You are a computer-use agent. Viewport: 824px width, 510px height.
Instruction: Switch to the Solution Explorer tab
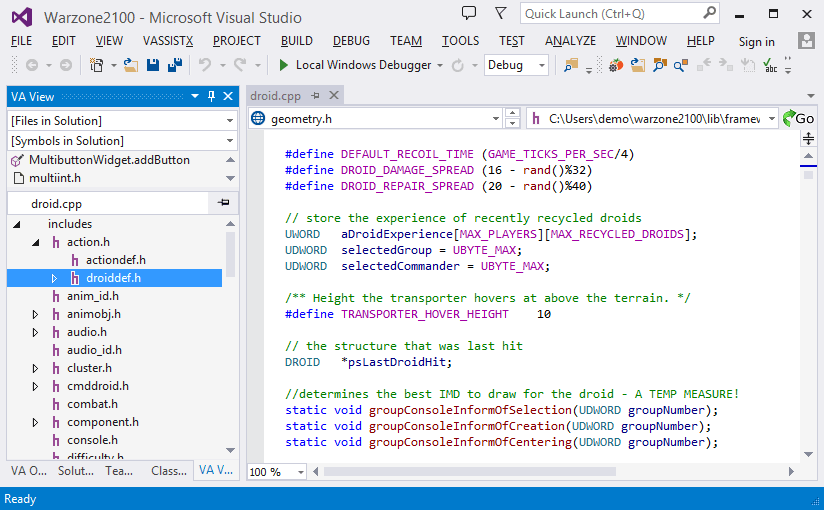pyautogui.click(x=76, y=471)
